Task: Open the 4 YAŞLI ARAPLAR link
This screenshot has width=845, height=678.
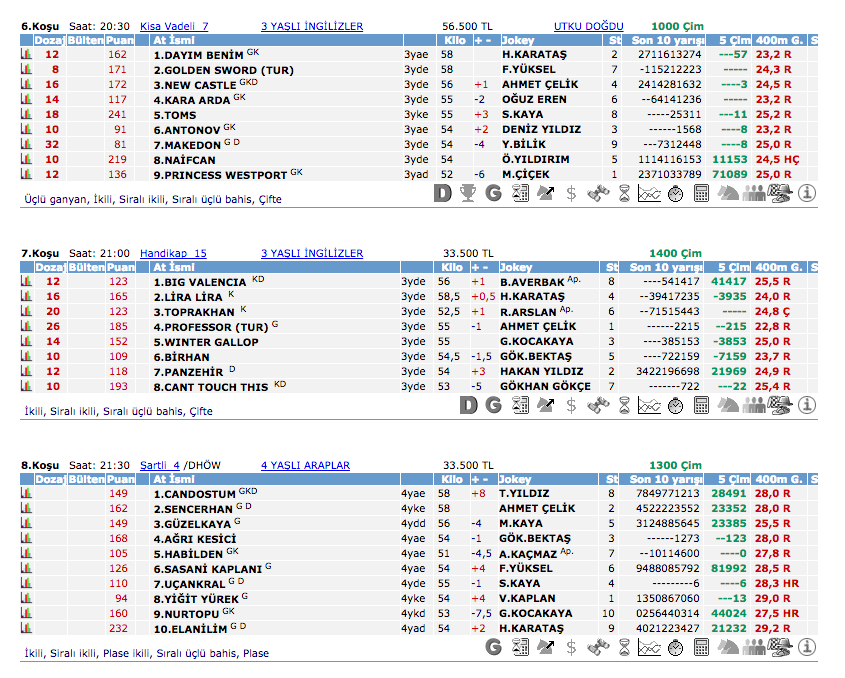Action: pyautogui.click(x=305, y=465)
